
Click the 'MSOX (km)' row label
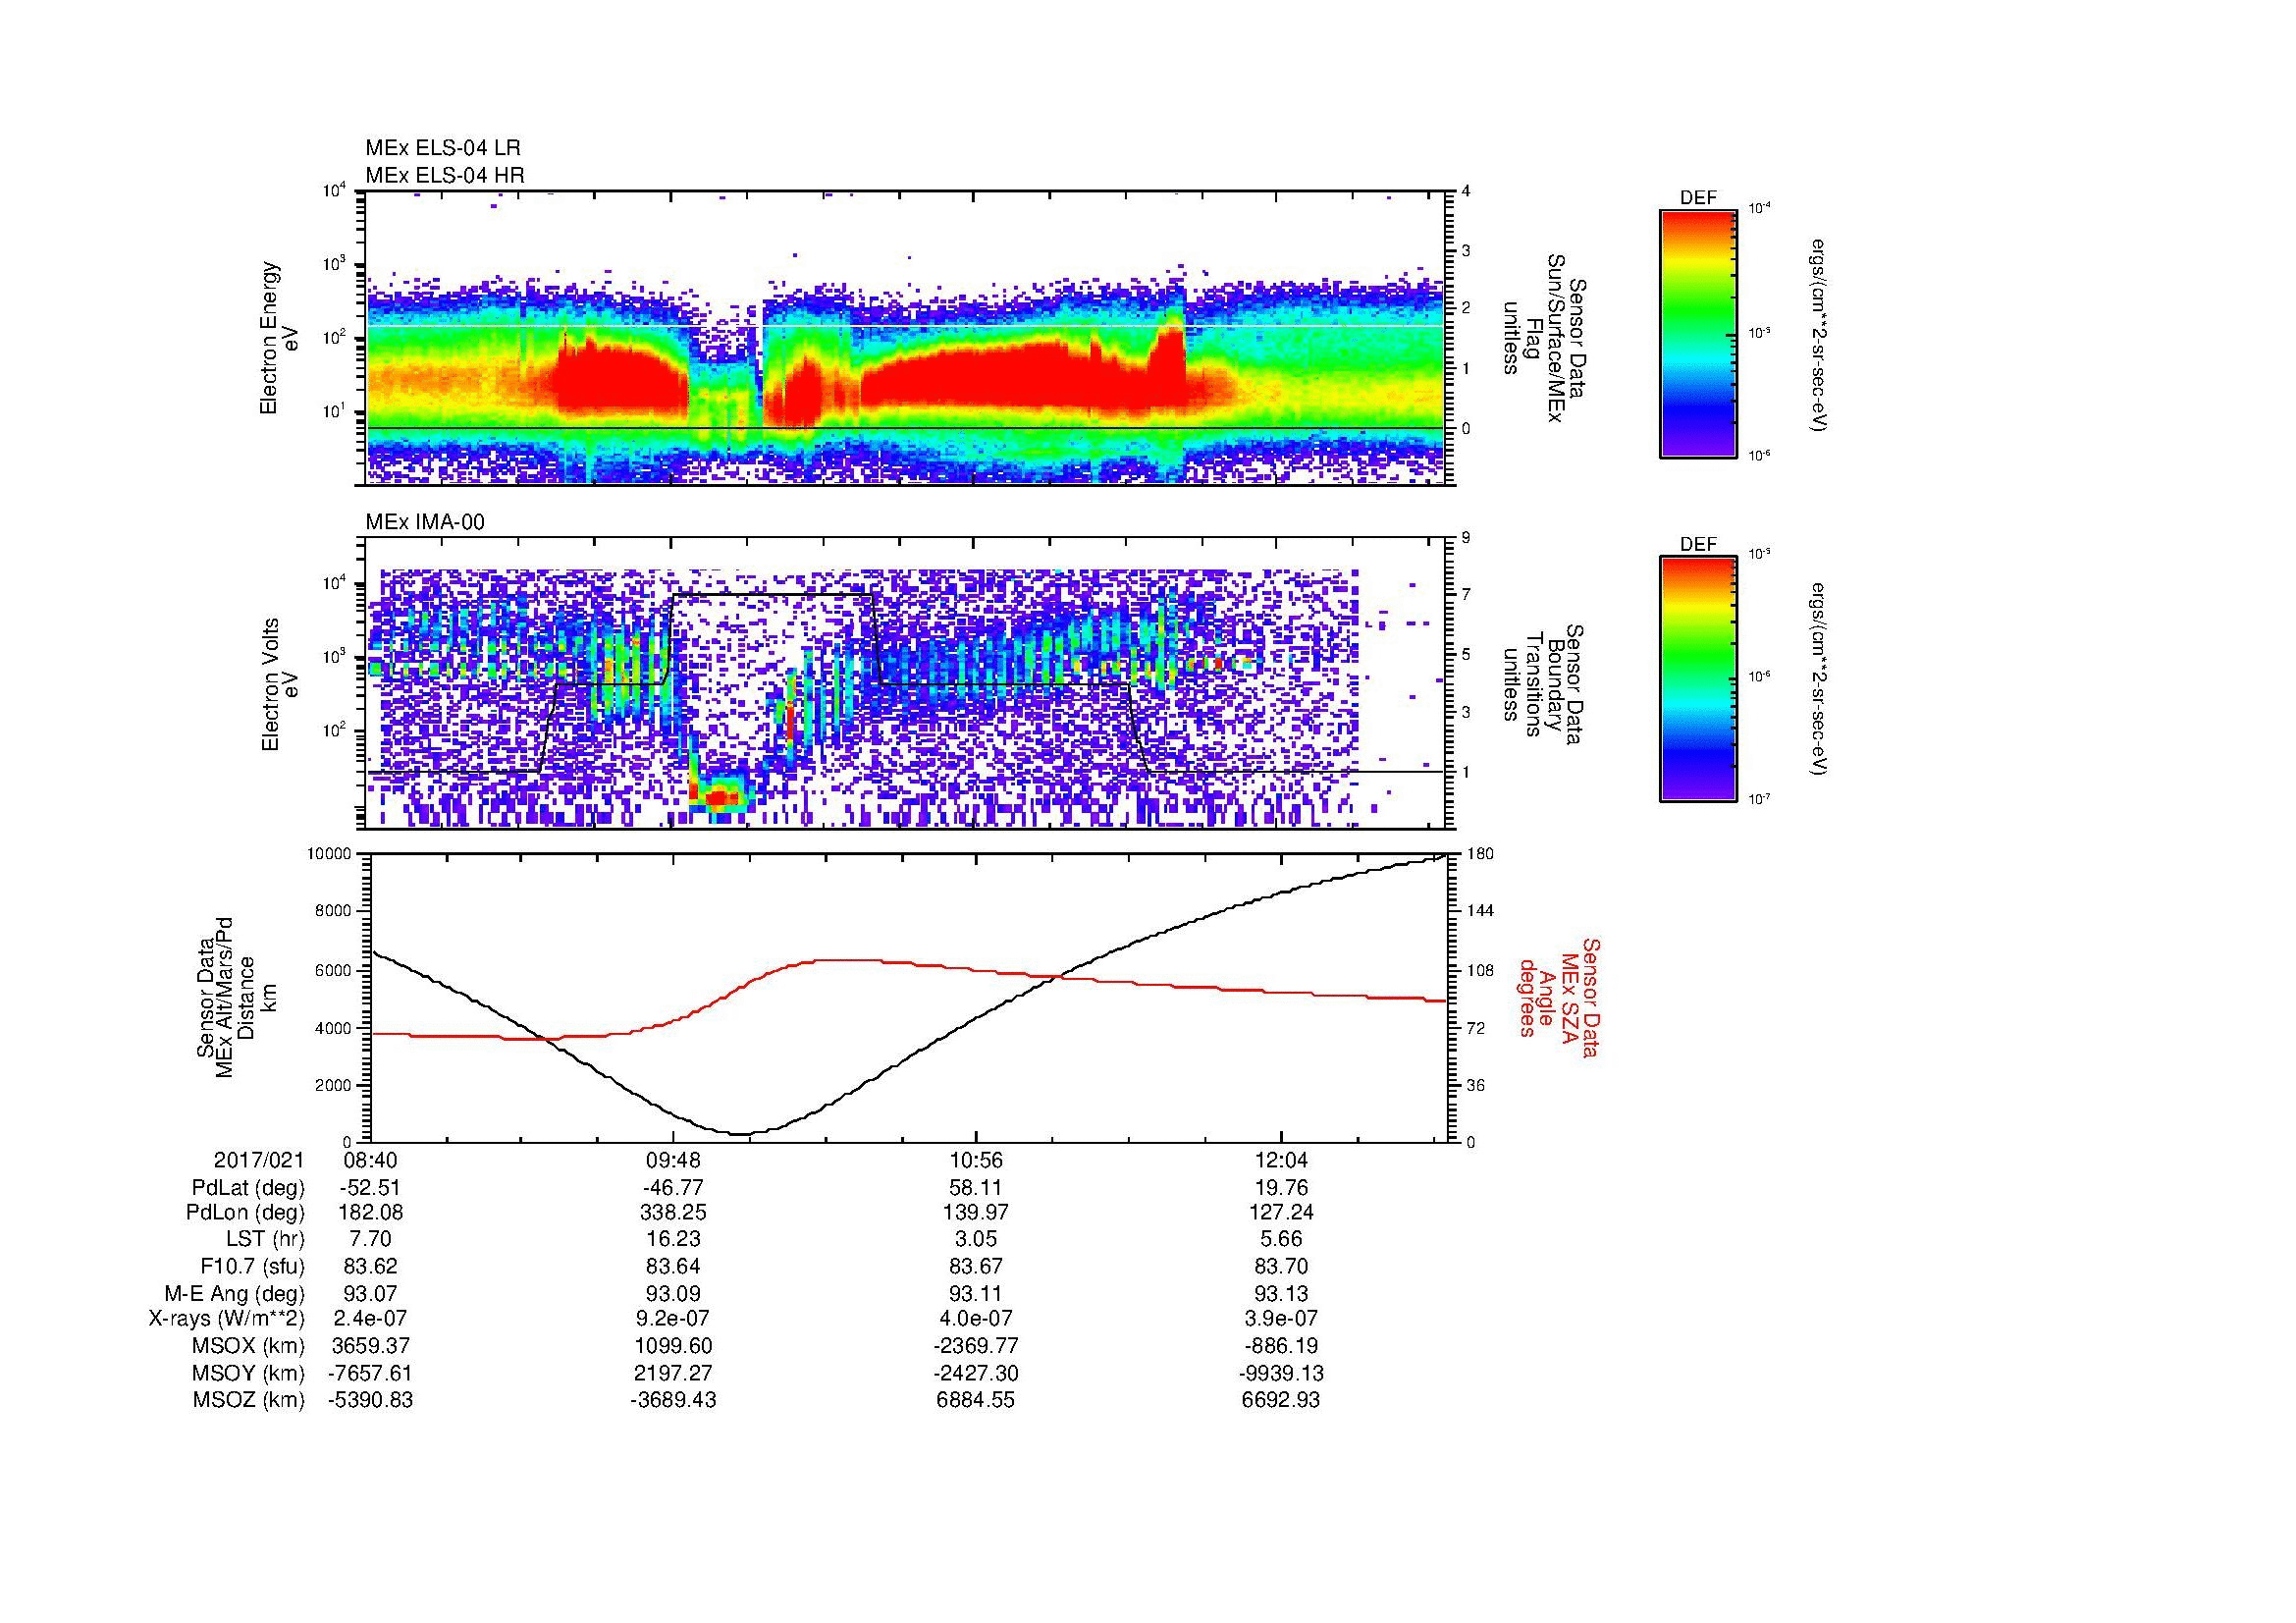[x=249, y=1347]
